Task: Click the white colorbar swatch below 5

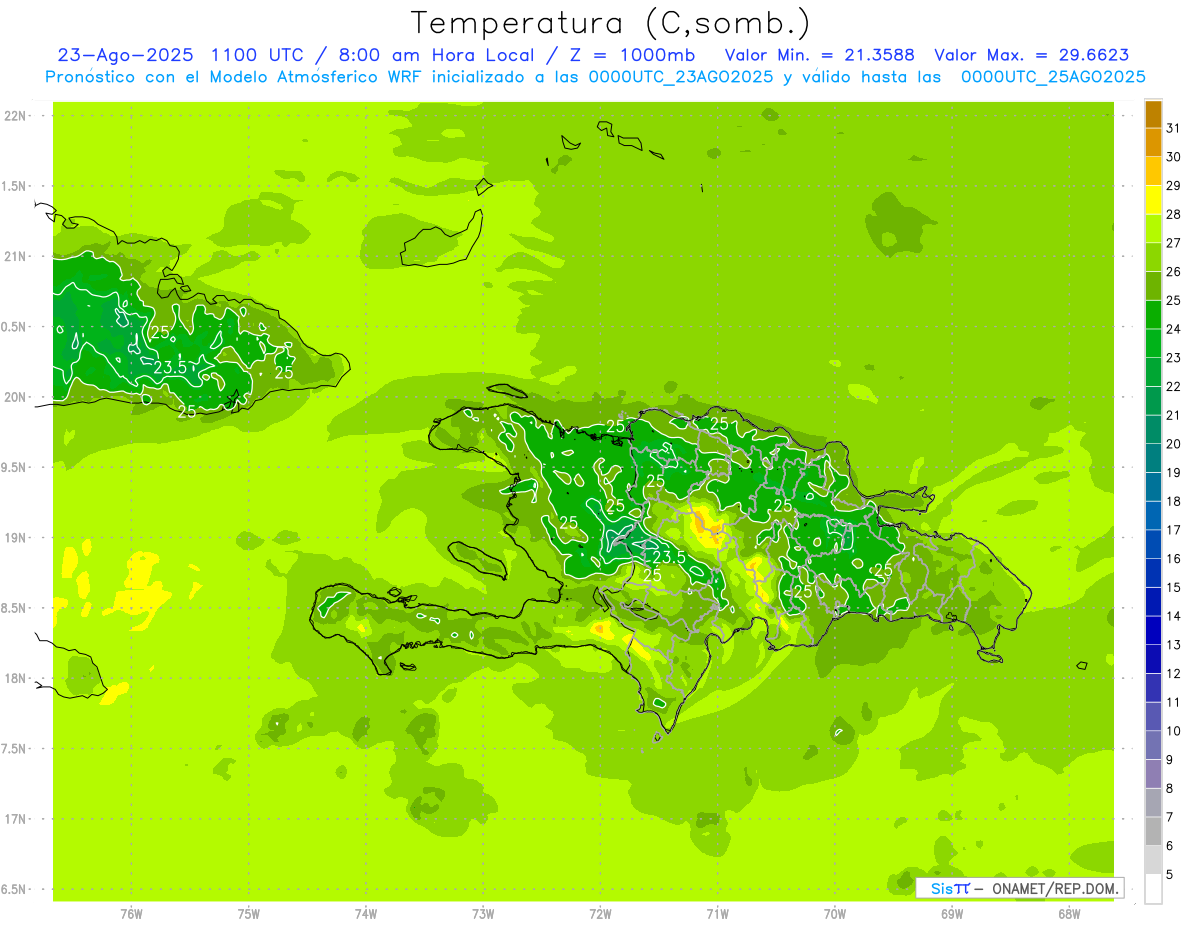Action: coord(1153,890)
